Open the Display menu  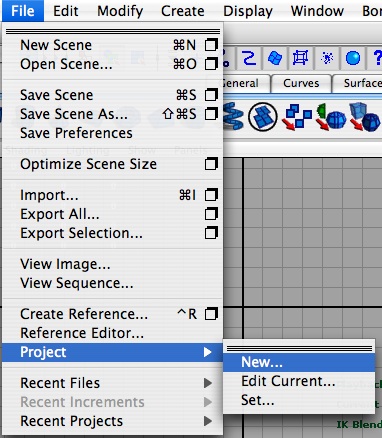click(x=248, y=11)
